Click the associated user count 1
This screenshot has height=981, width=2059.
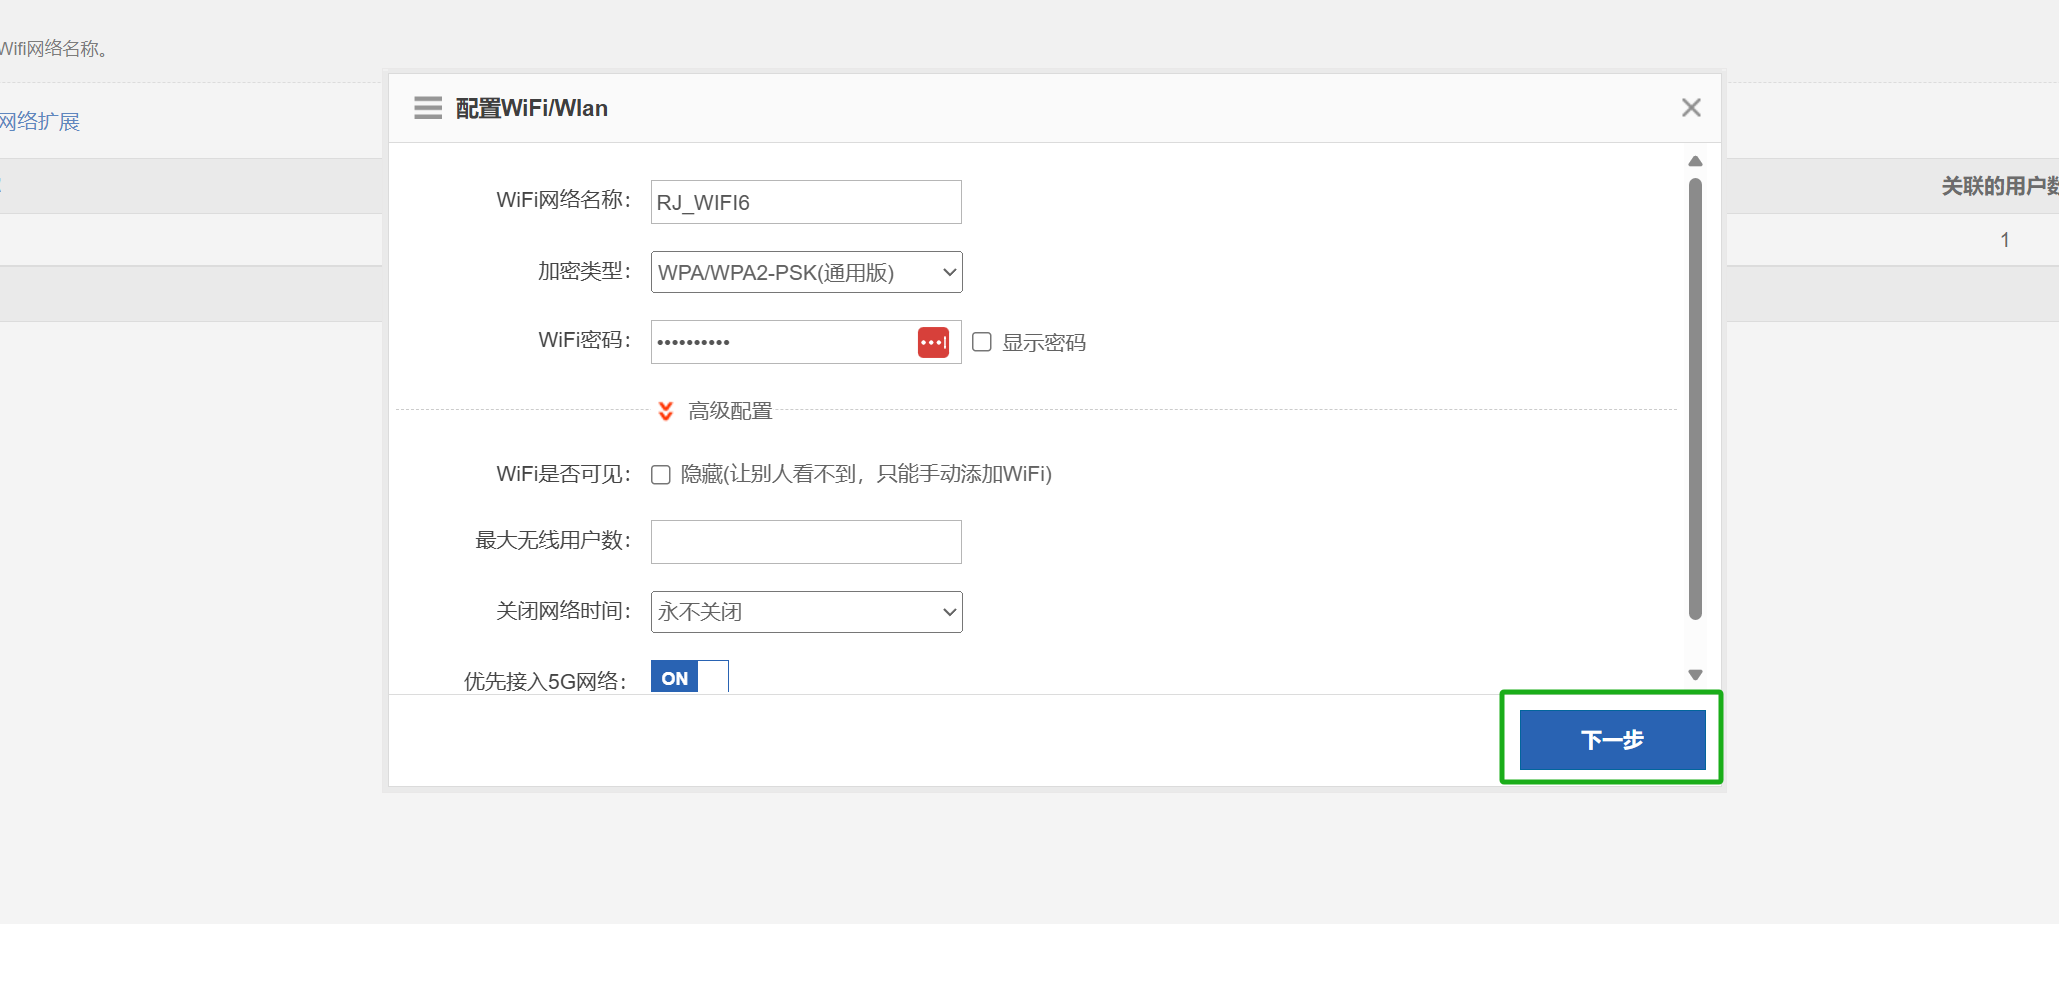[x=2004, y=240]
